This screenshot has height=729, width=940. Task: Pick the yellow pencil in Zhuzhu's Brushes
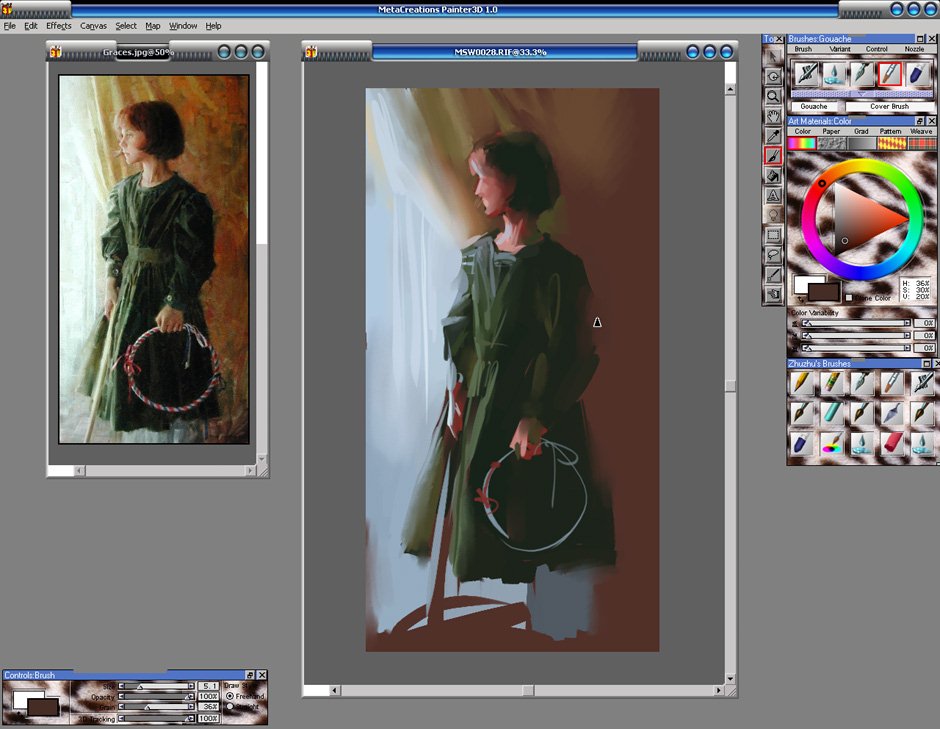802,382
